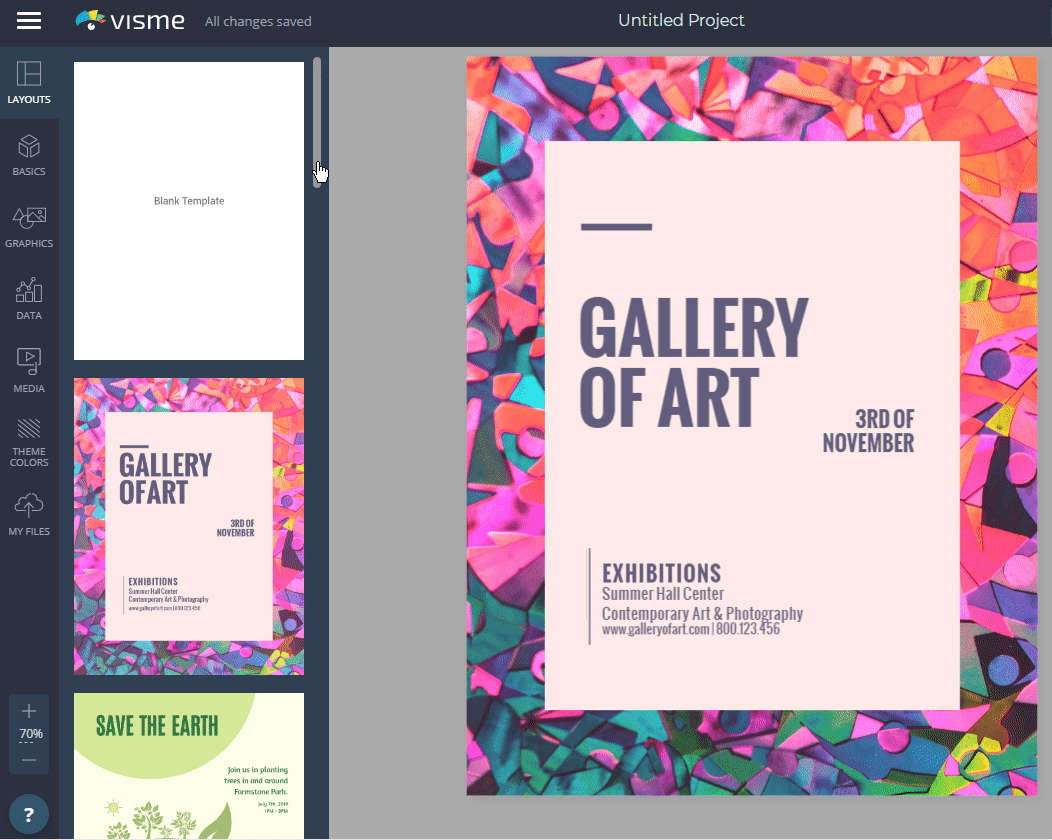Open the 70% zoom level value
This screenshot has height=840, width=1052.
coord(31,734)
